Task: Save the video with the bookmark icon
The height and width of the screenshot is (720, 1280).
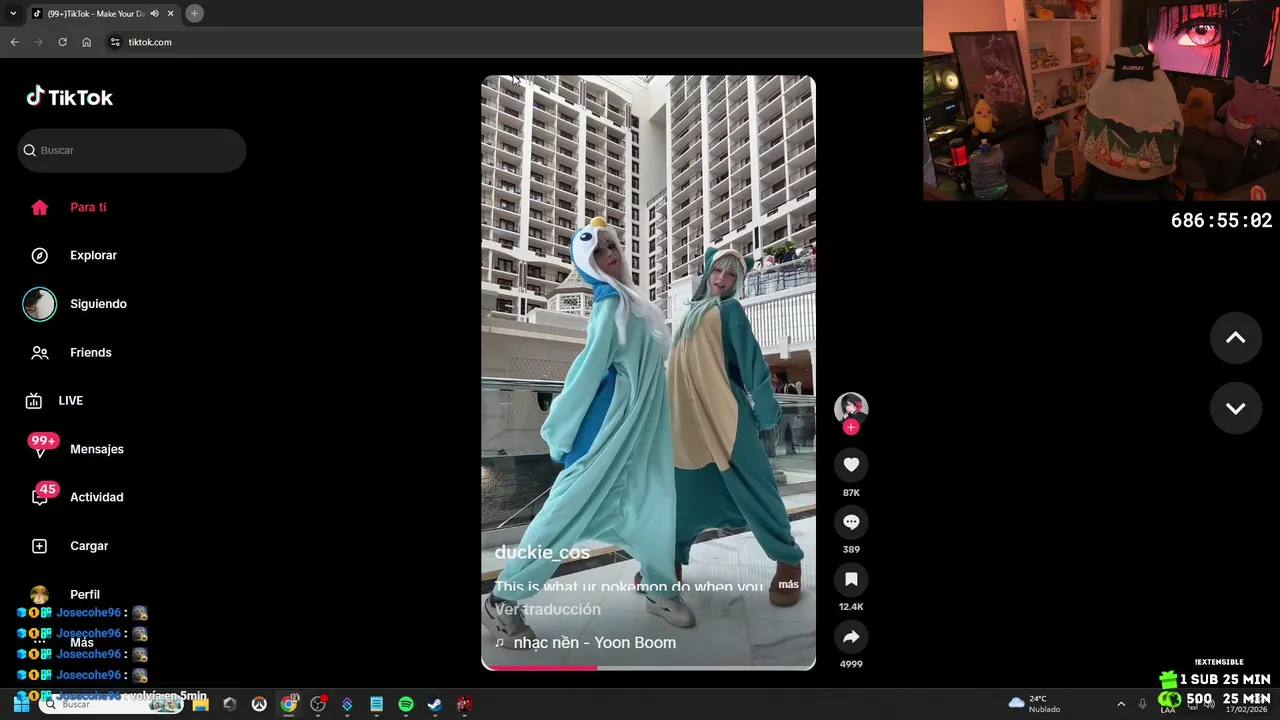Action: click(851, 579)
